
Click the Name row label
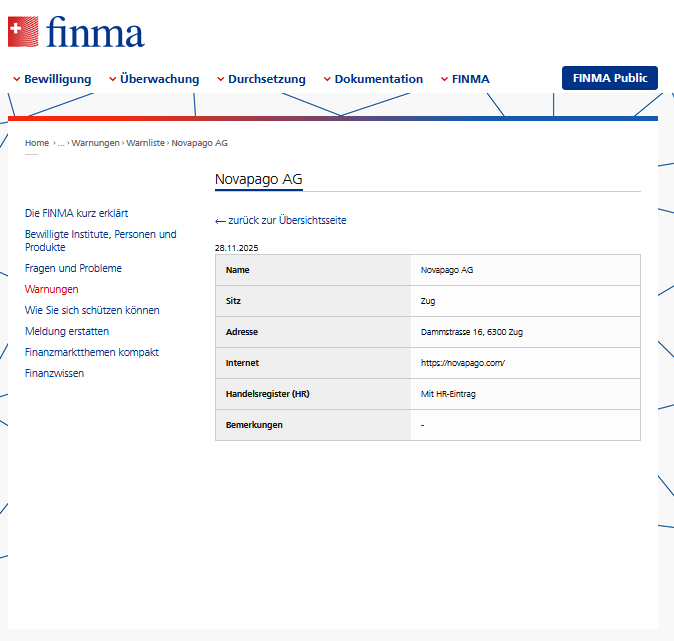(x=237, y=270)
